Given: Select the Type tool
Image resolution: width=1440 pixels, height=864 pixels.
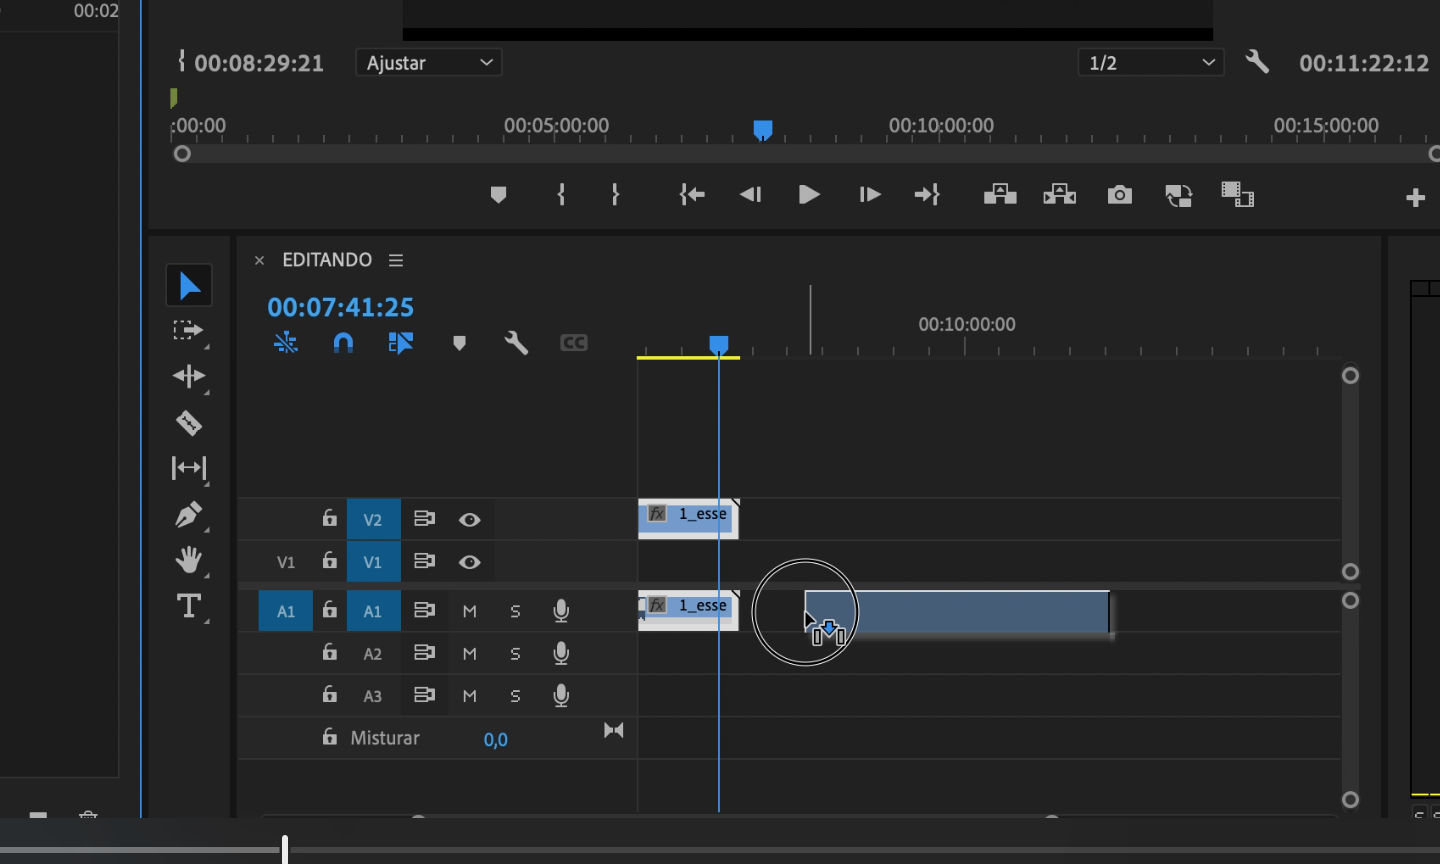Looking at the screenshot, I should point(188,606).
